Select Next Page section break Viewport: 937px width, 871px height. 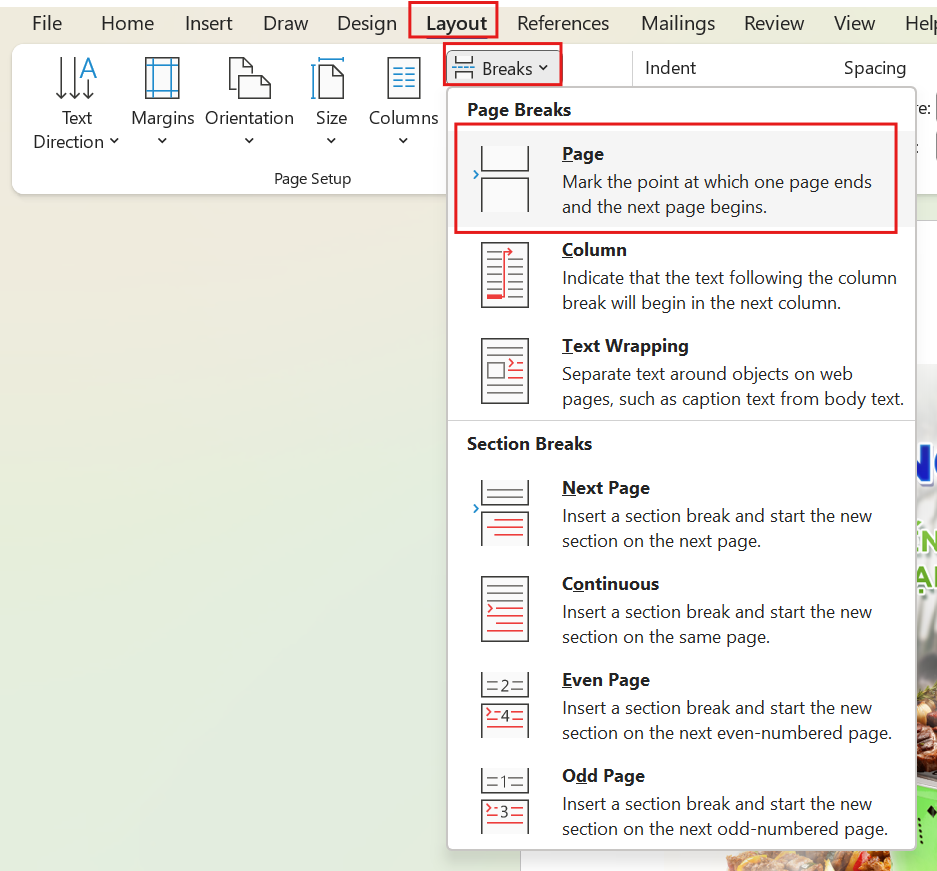click(675, 514)
